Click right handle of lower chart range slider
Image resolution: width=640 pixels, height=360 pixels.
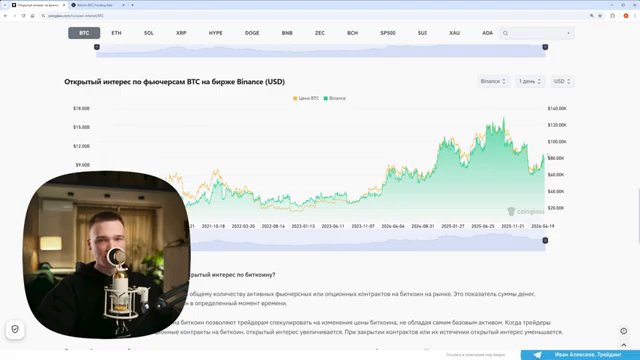tap(545, 240)
